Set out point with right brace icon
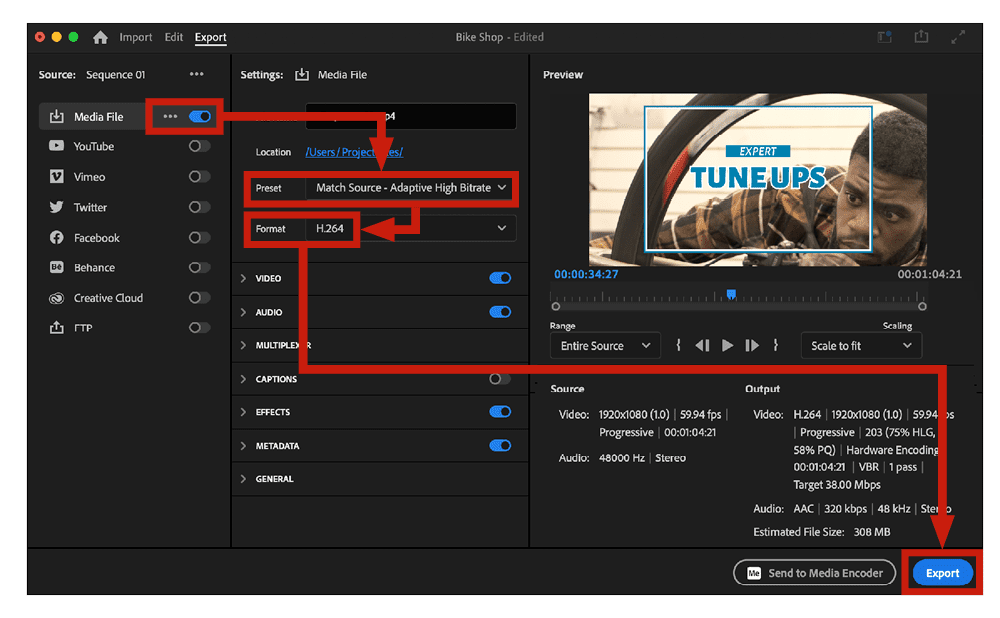This screenshot has height=618, width=1000. pos(776,345)
